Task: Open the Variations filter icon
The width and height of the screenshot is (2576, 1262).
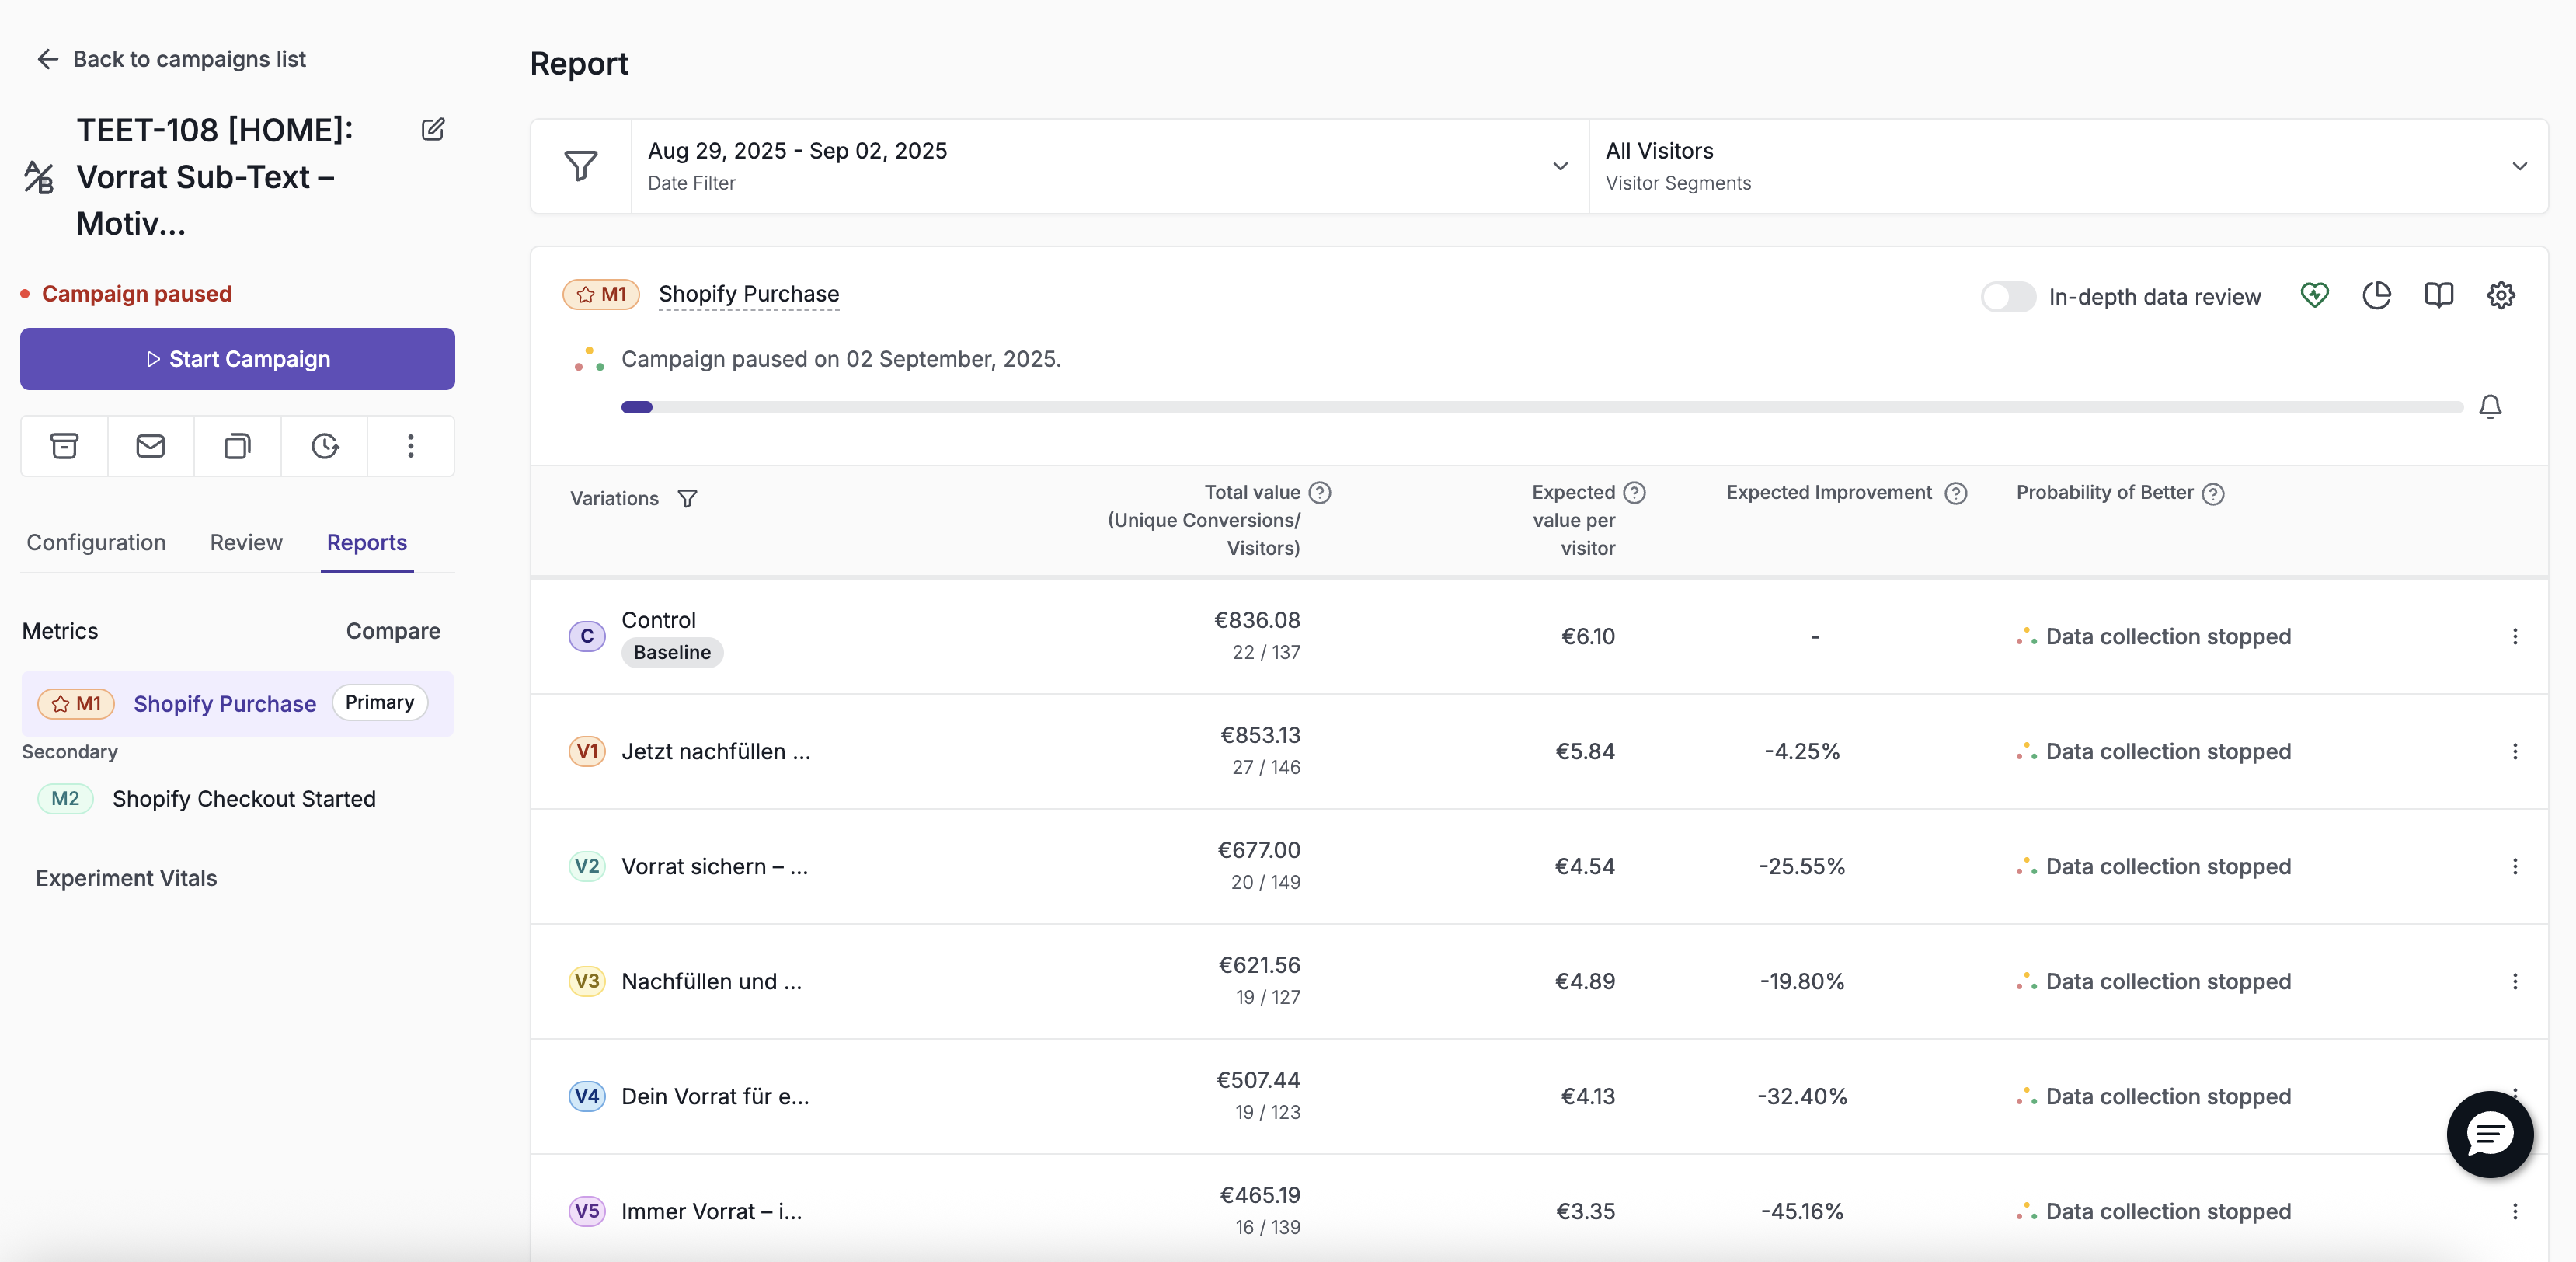Action: pyautogui.click(x=687, y=498)
